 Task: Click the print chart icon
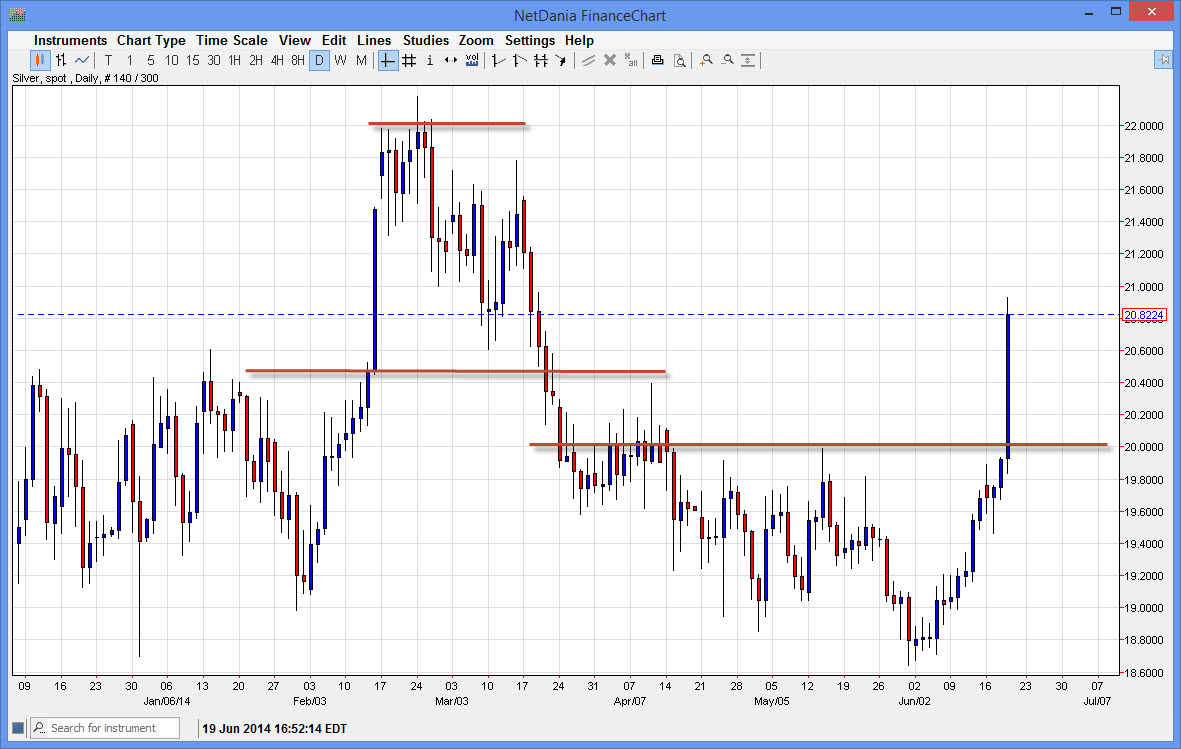pos(657,60)
